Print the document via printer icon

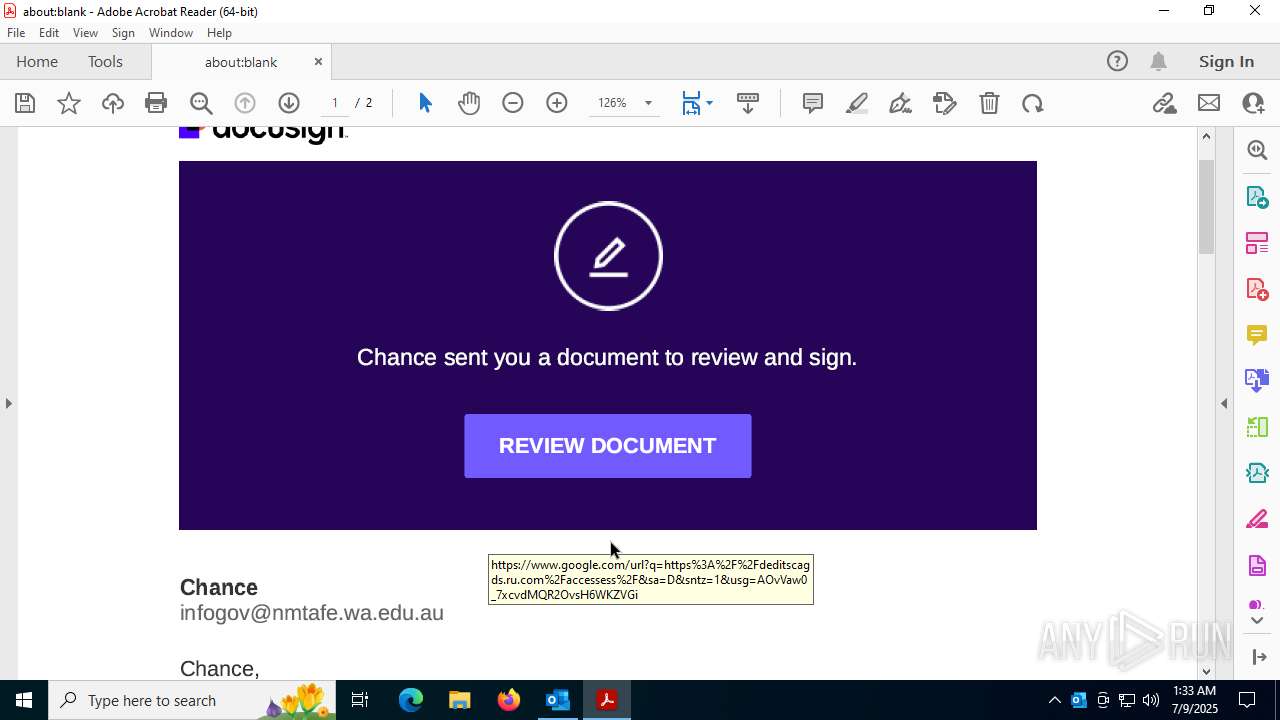click(x=156, y=103)
